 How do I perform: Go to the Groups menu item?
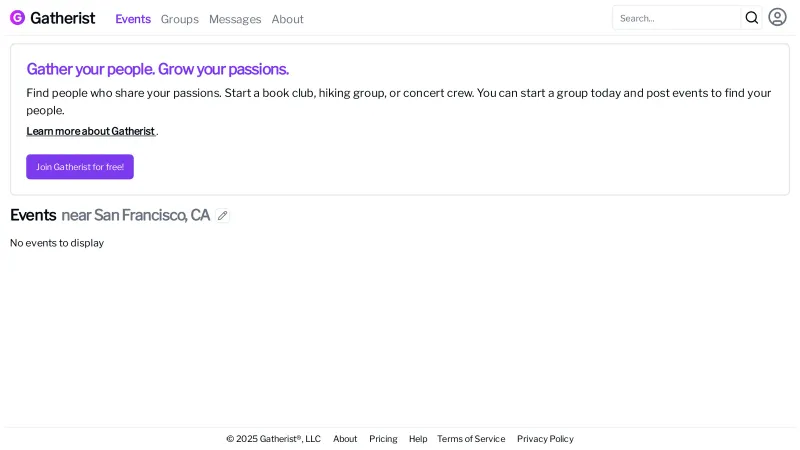pyautogui.click(x=180, y=19)
